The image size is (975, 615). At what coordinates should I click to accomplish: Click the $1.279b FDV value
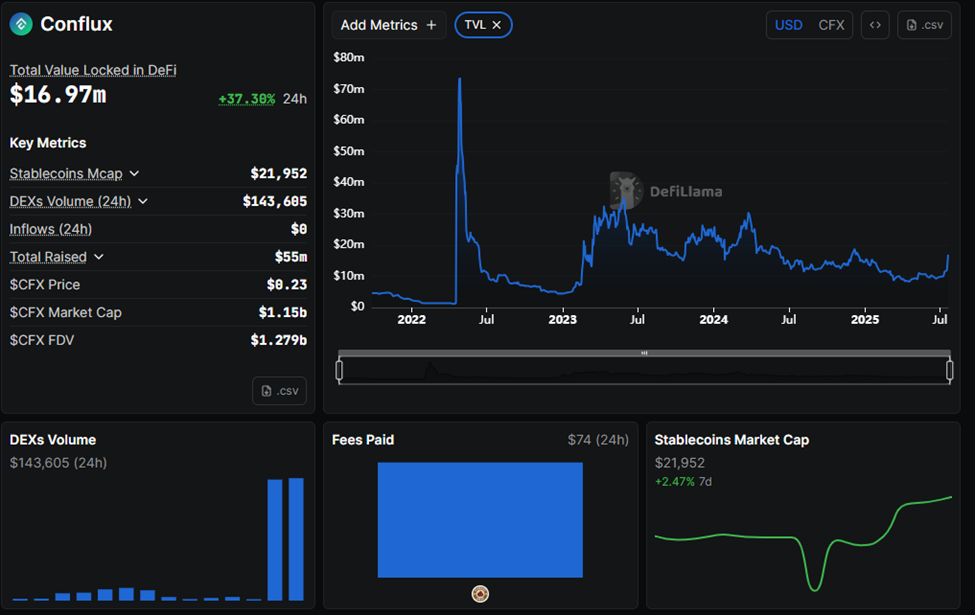tap(279, 340)
